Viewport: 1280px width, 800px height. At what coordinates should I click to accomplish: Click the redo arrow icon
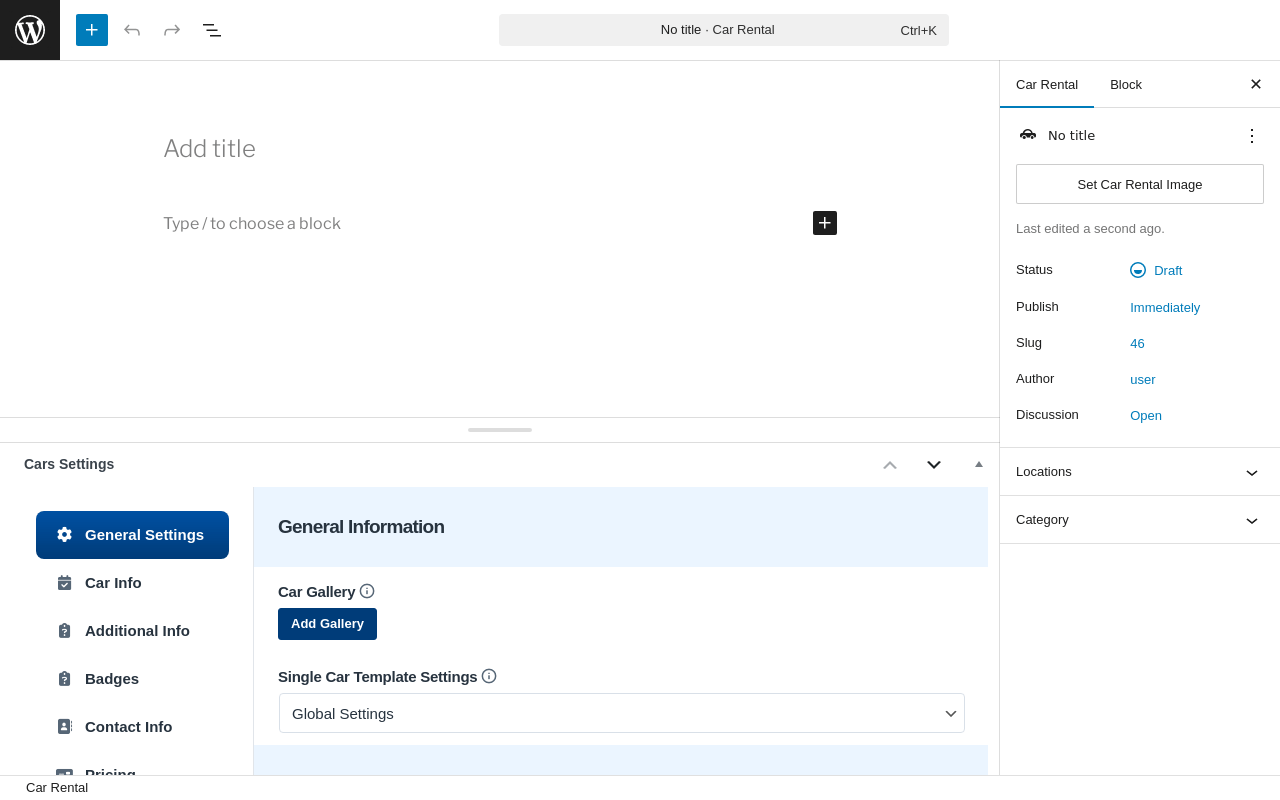pos(172,30)
